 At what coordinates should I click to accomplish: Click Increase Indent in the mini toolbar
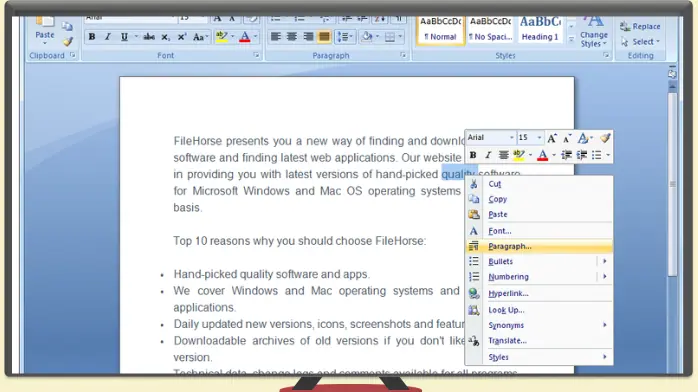[x=581, y=155]
